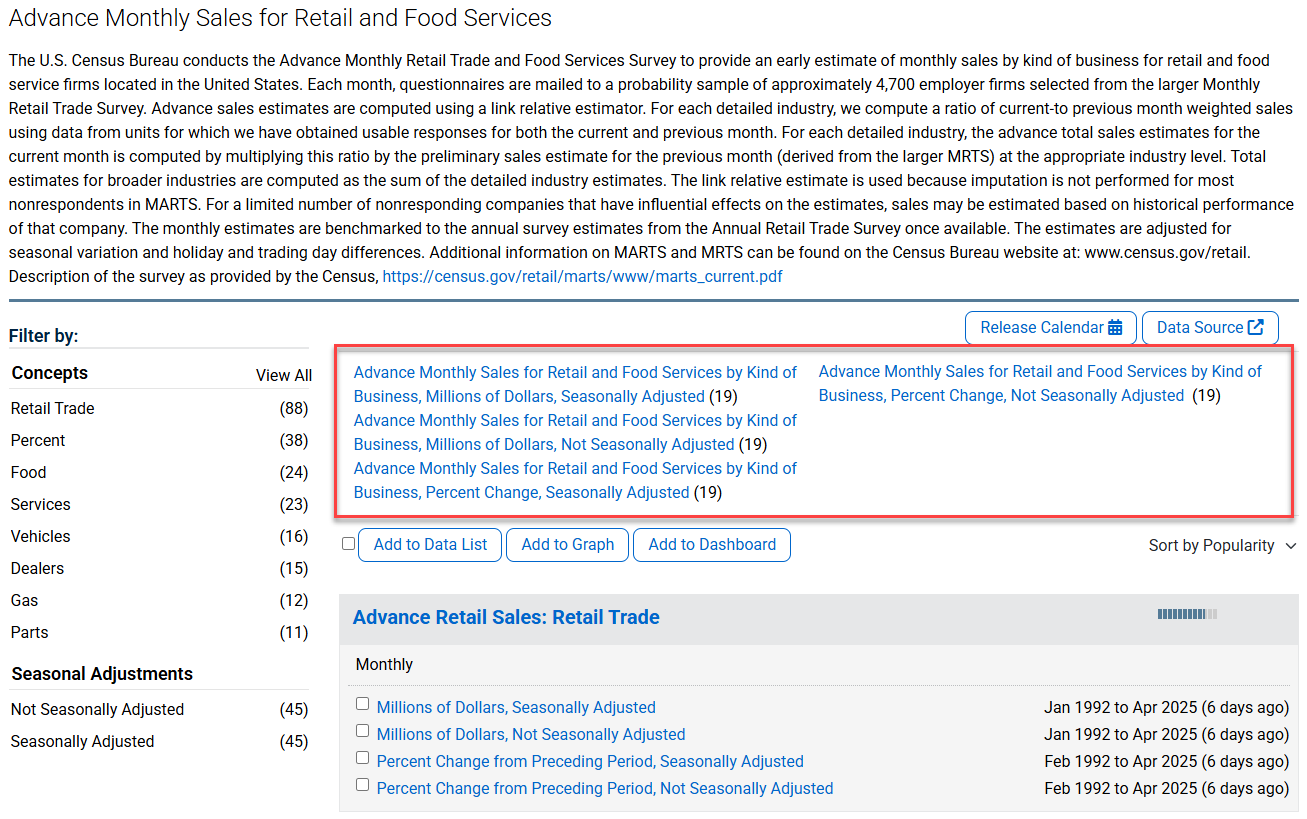Screen dimensions: 1307x819
Task: Click View All next to Concepts
Action: coord(284,375)
